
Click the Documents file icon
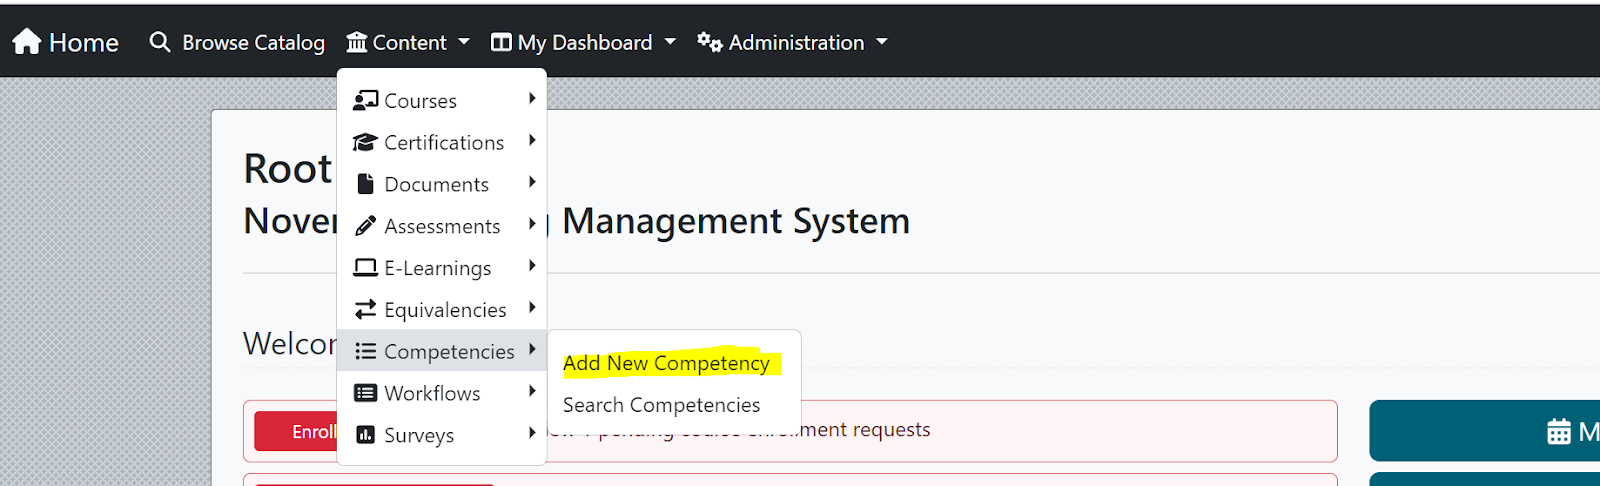tap(366, 184)
